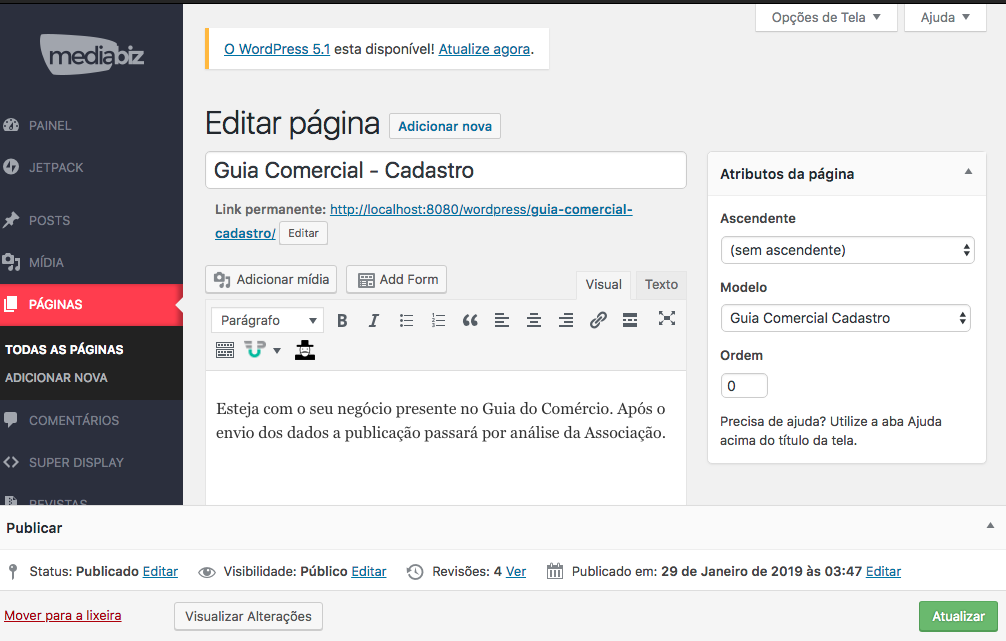Align text right

point(565,320)
